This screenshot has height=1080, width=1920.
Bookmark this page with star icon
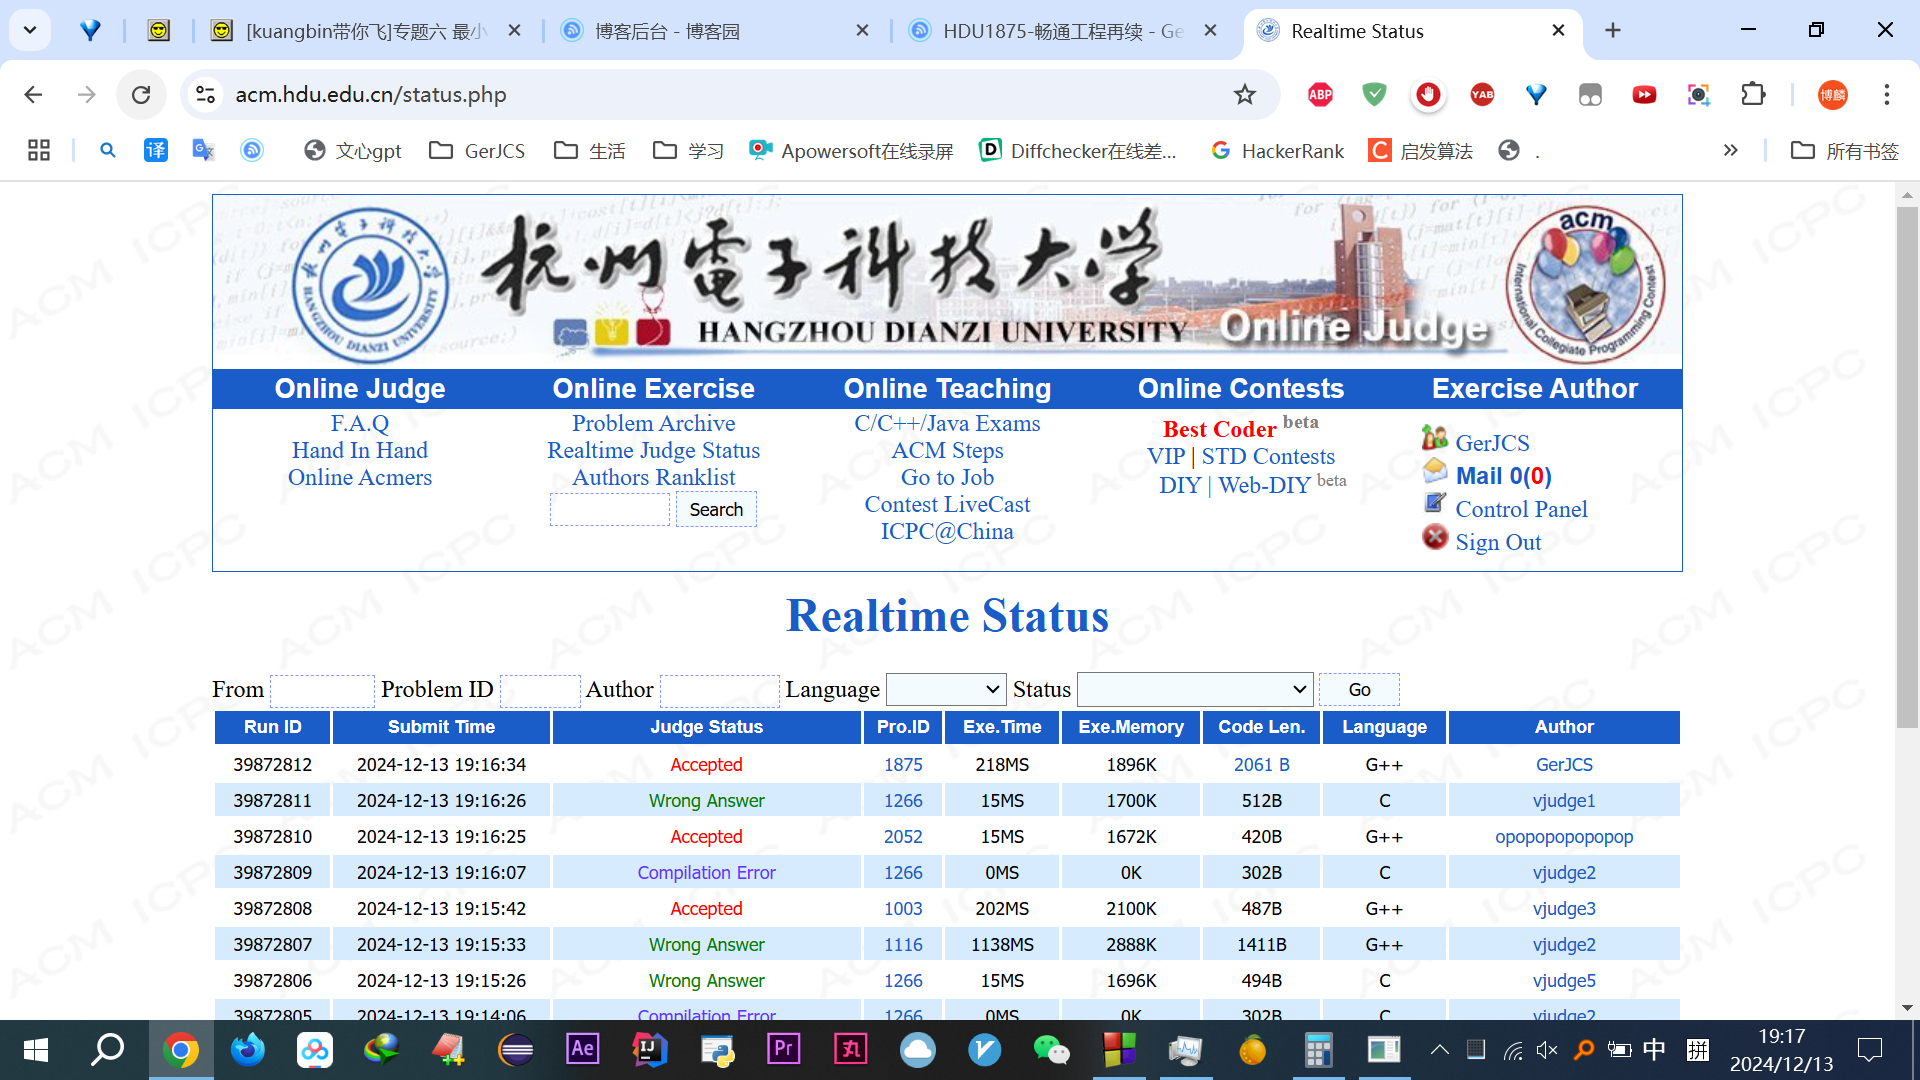click(x=1244, y=95)
